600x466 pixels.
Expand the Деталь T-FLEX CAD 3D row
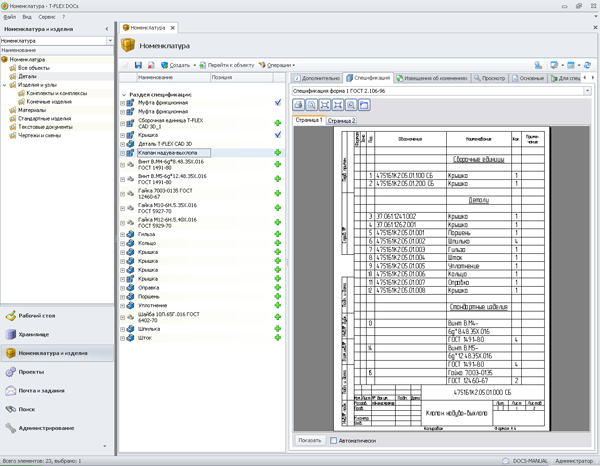pyautogui.click(x=122, y=144)
